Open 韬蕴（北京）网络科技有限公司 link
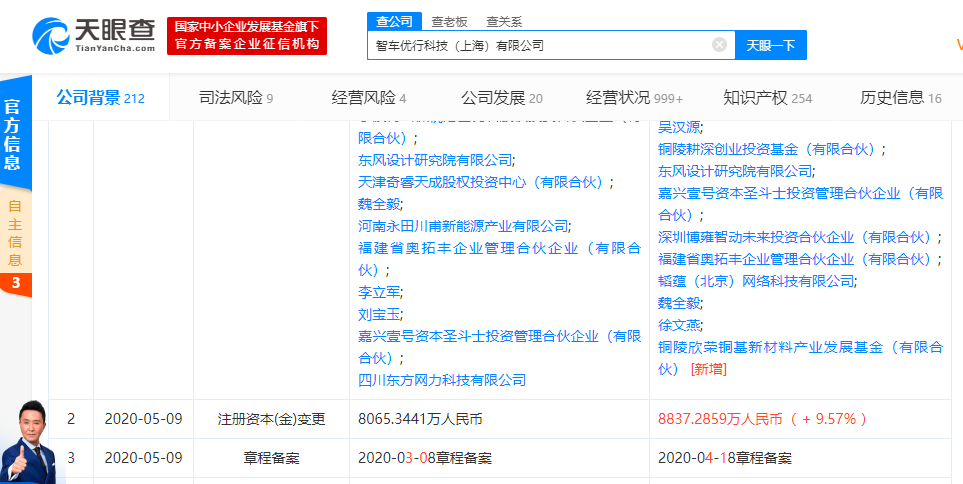Screen dimensions: 963x484 (757, 281)
